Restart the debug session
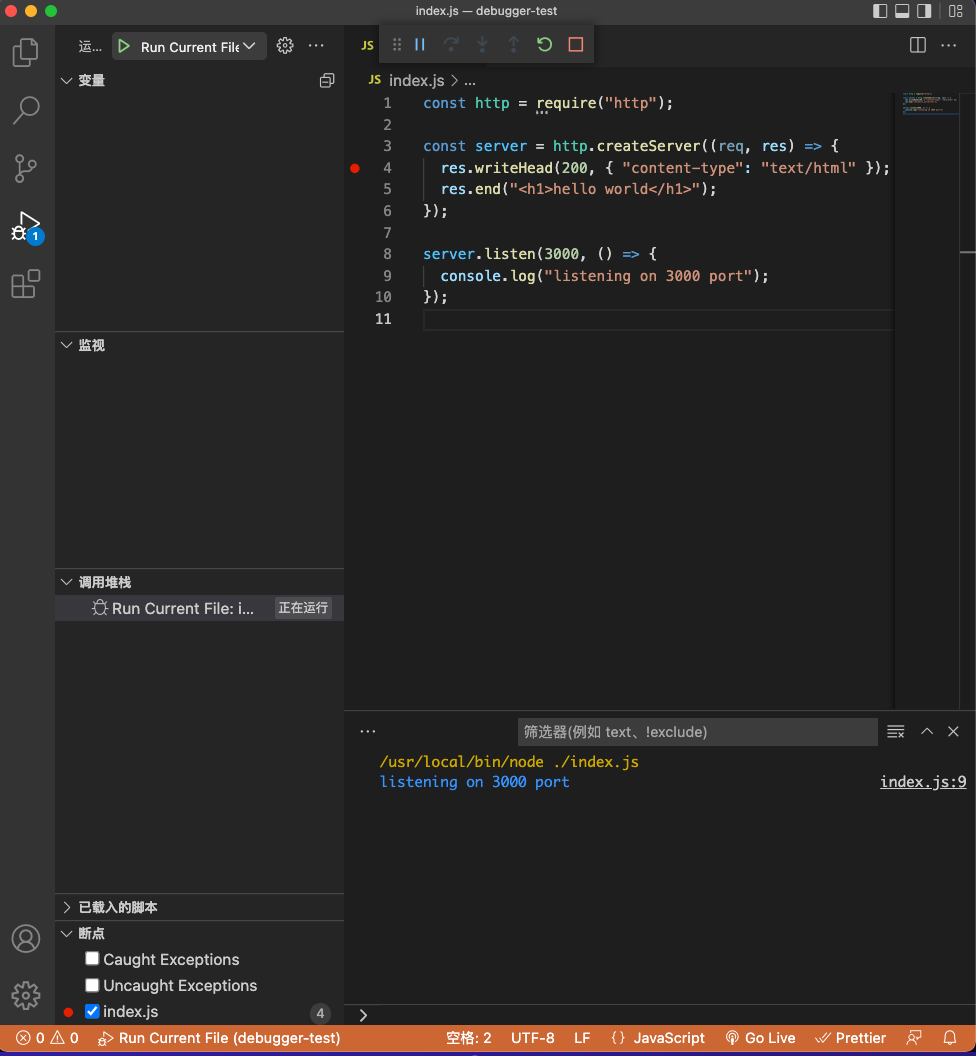This screenshot has width=976, height=1056. [544, 44]
